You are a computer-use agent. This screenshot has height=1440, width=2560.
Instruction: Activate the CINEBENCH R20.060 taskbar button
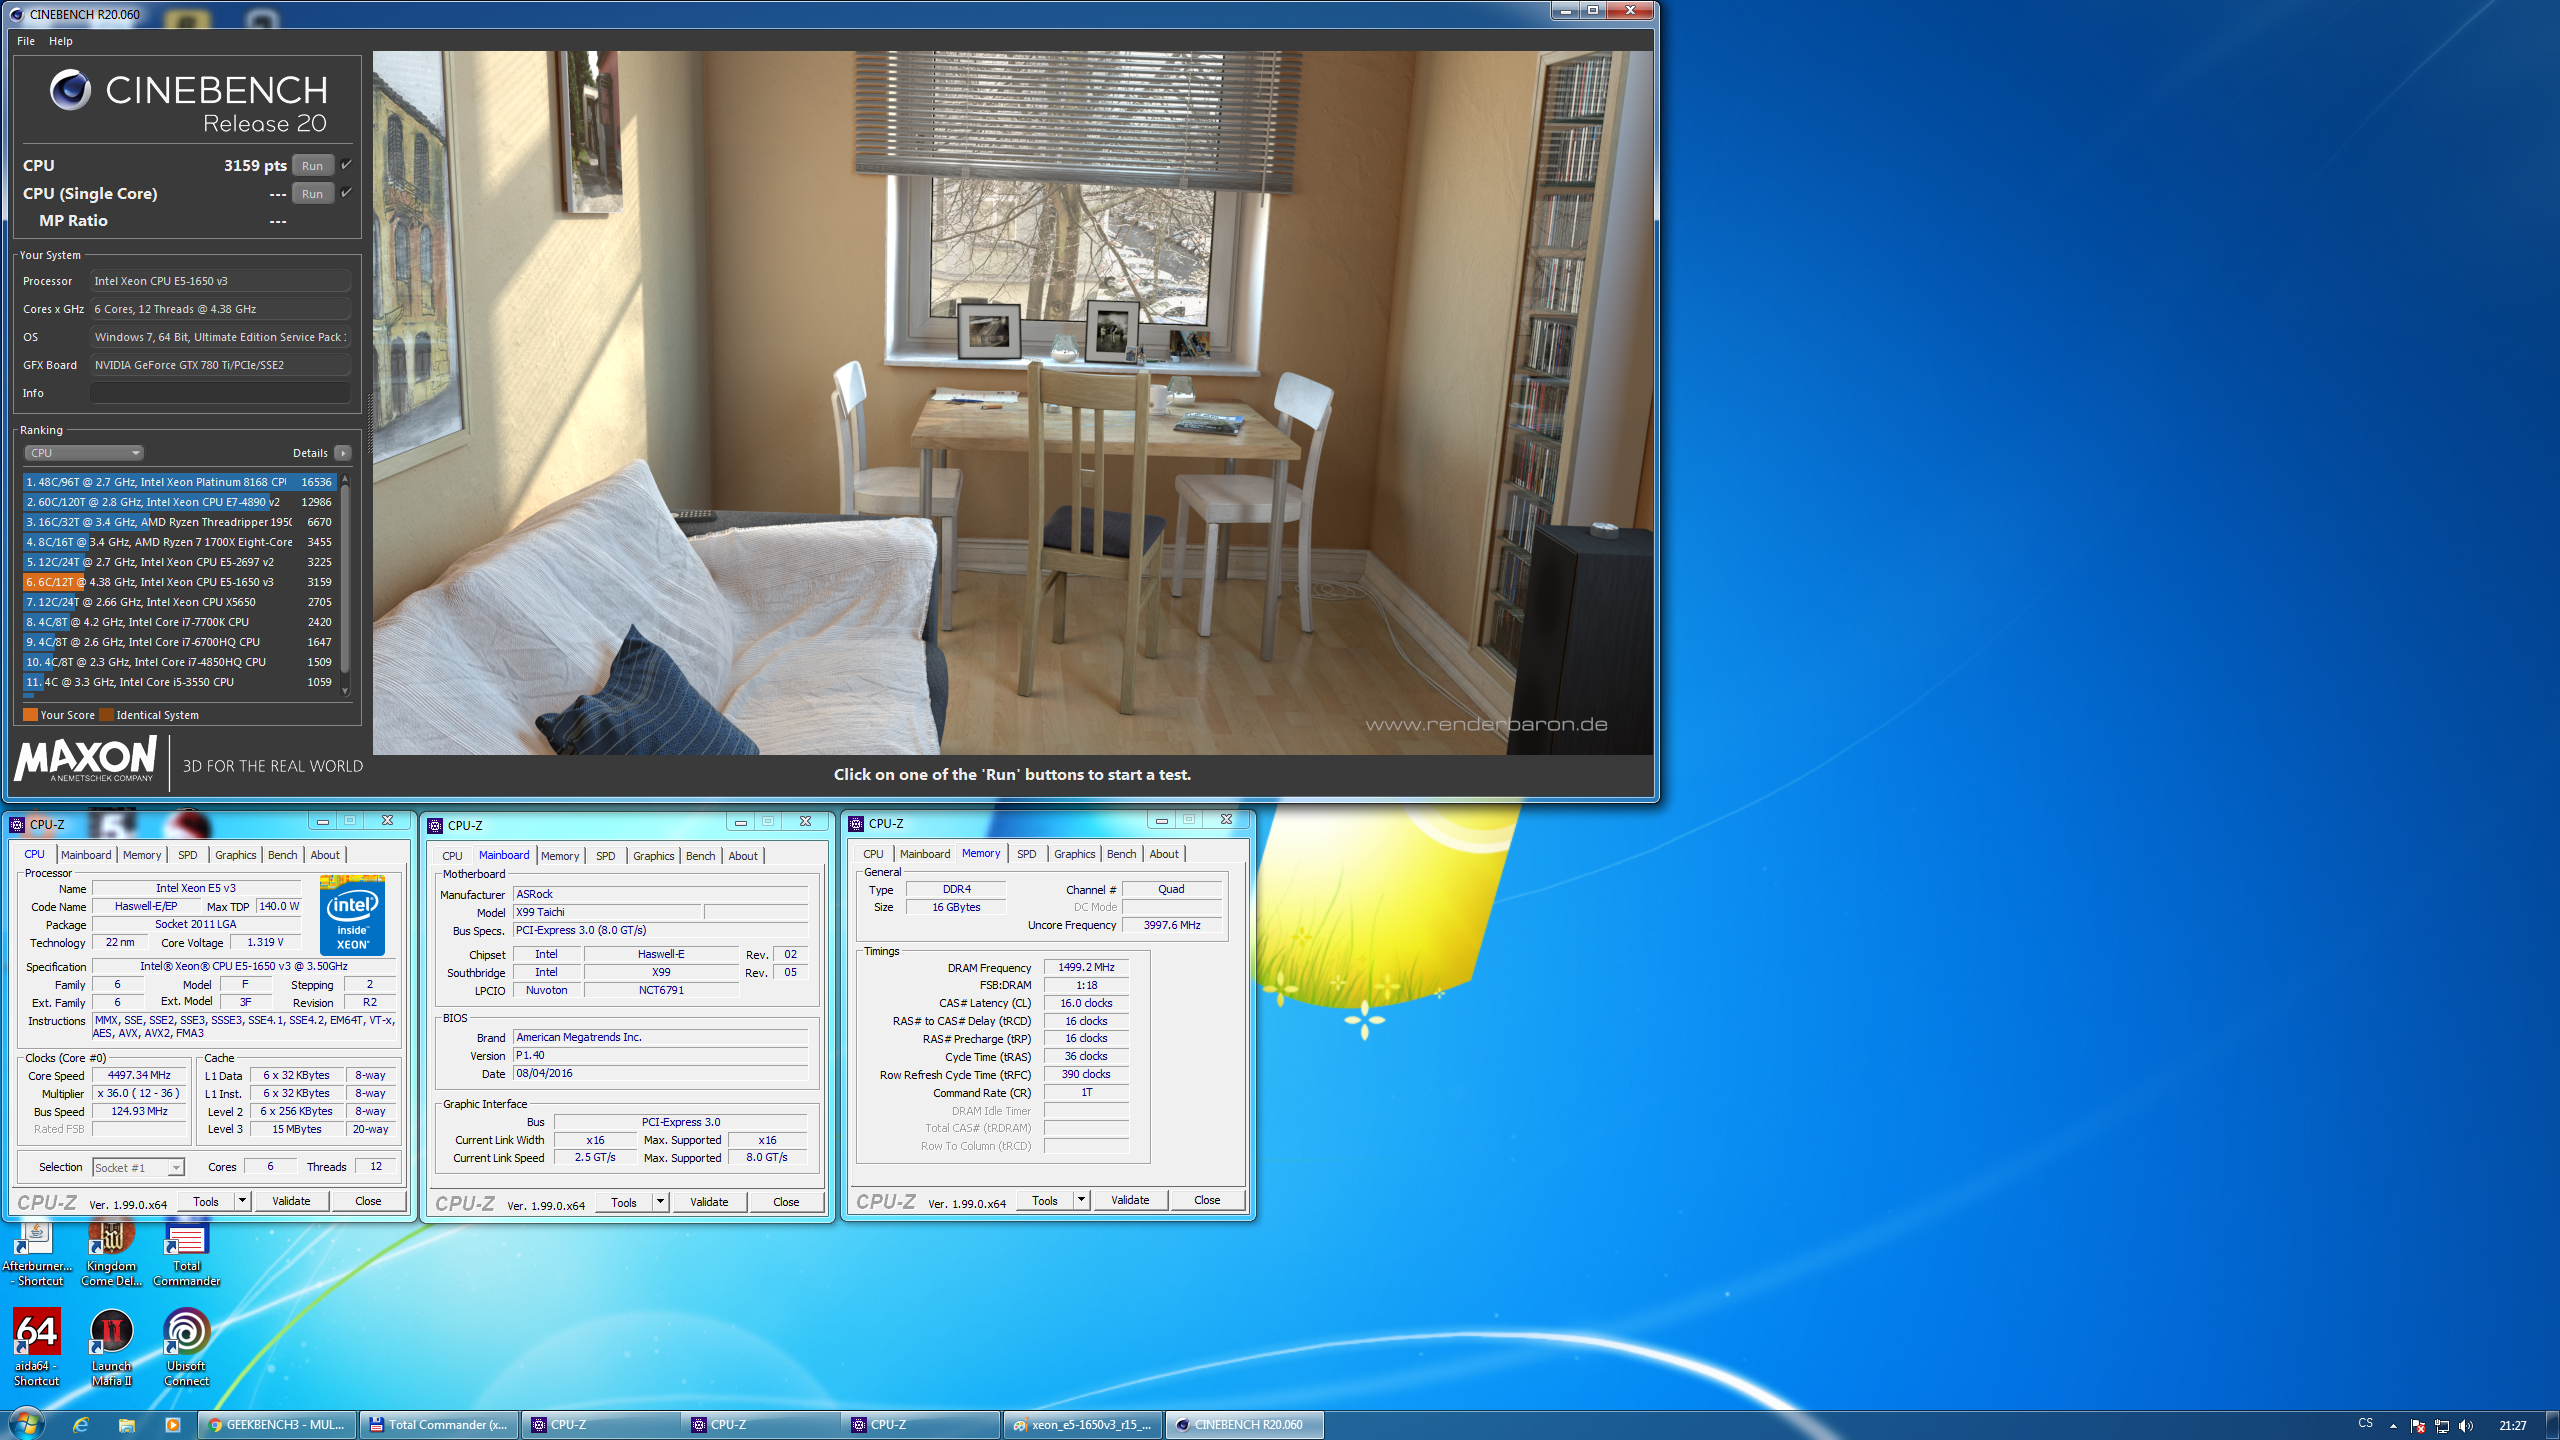tap(1243, 1425)
